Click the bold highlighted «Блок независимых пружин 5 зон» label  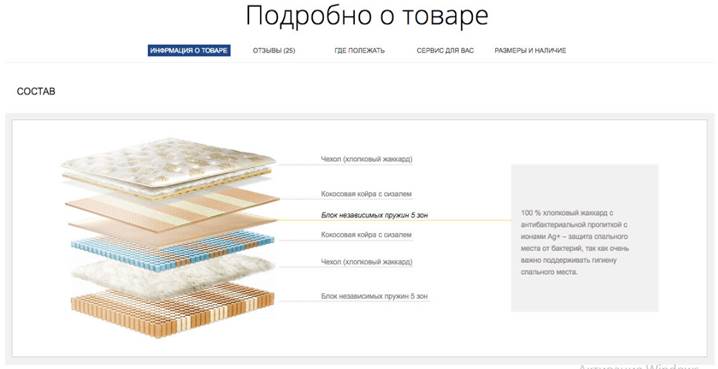coord(375,215)
